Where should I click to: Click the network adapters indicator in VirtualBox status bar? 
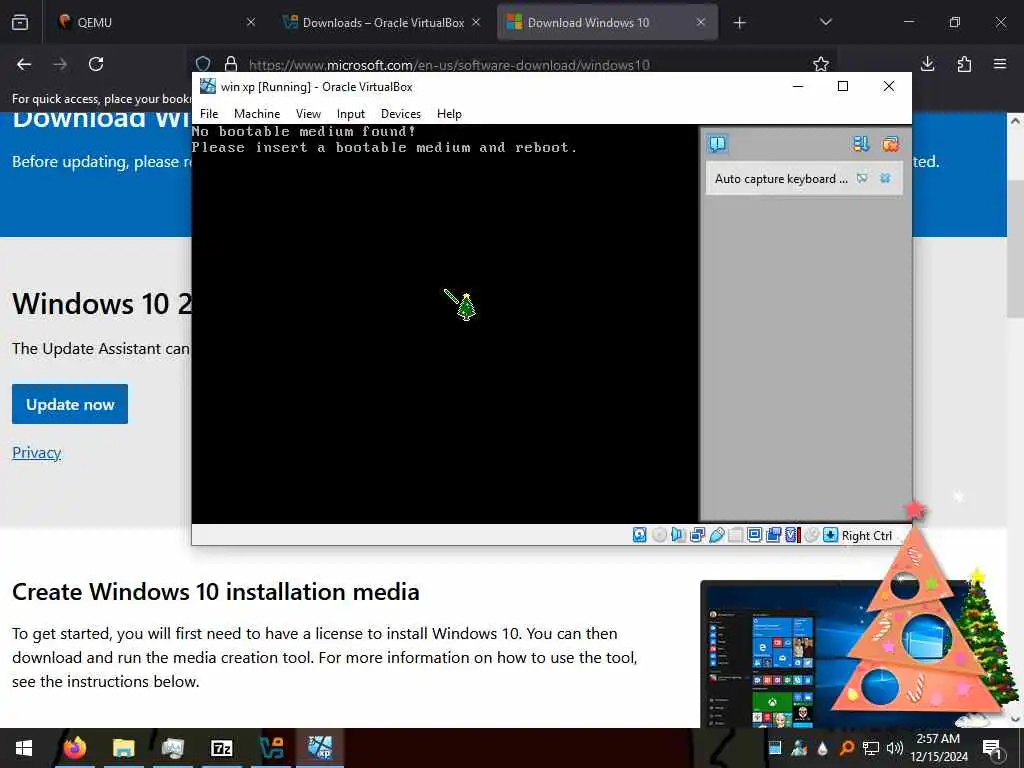[697, 536]
